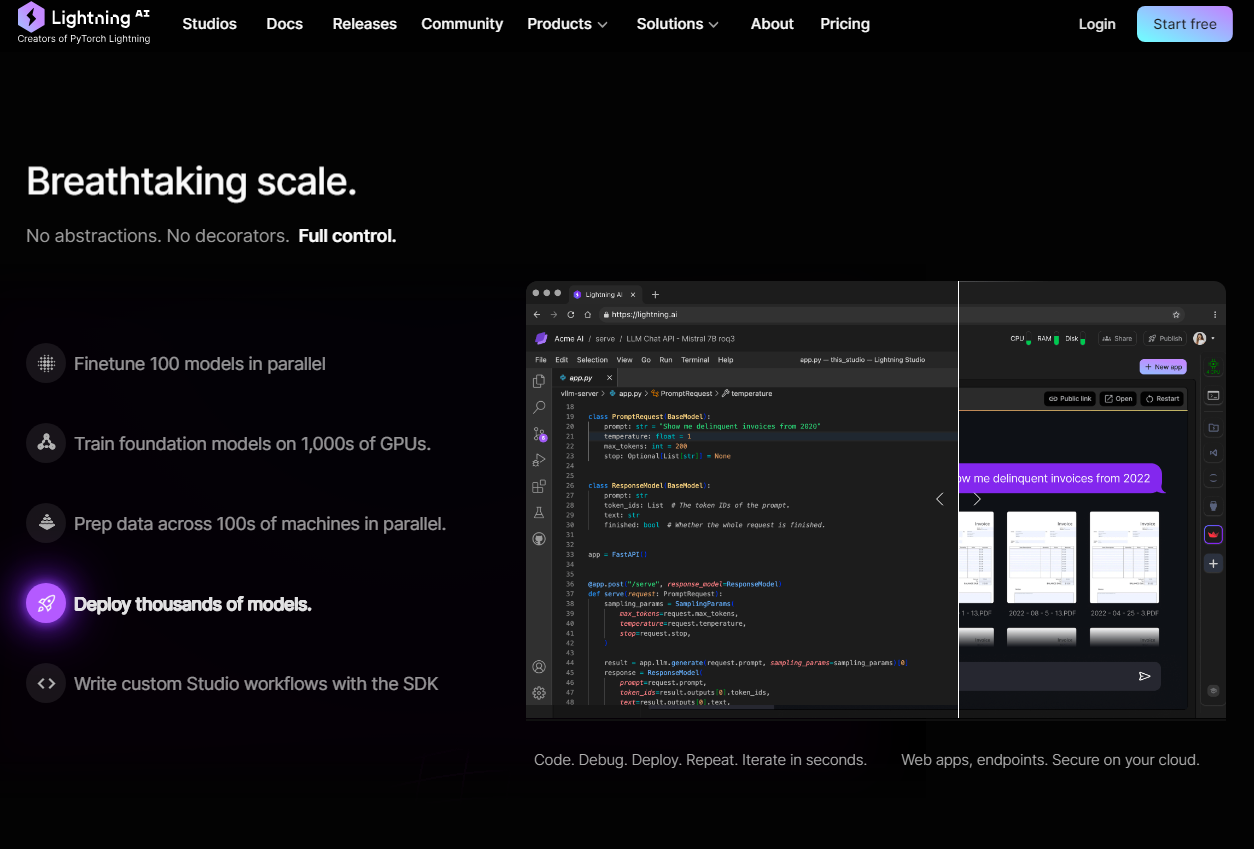Select the SDK code brackets icon
The height and width of the screenshot is (849, 1254).
click(x=46, y=683)
